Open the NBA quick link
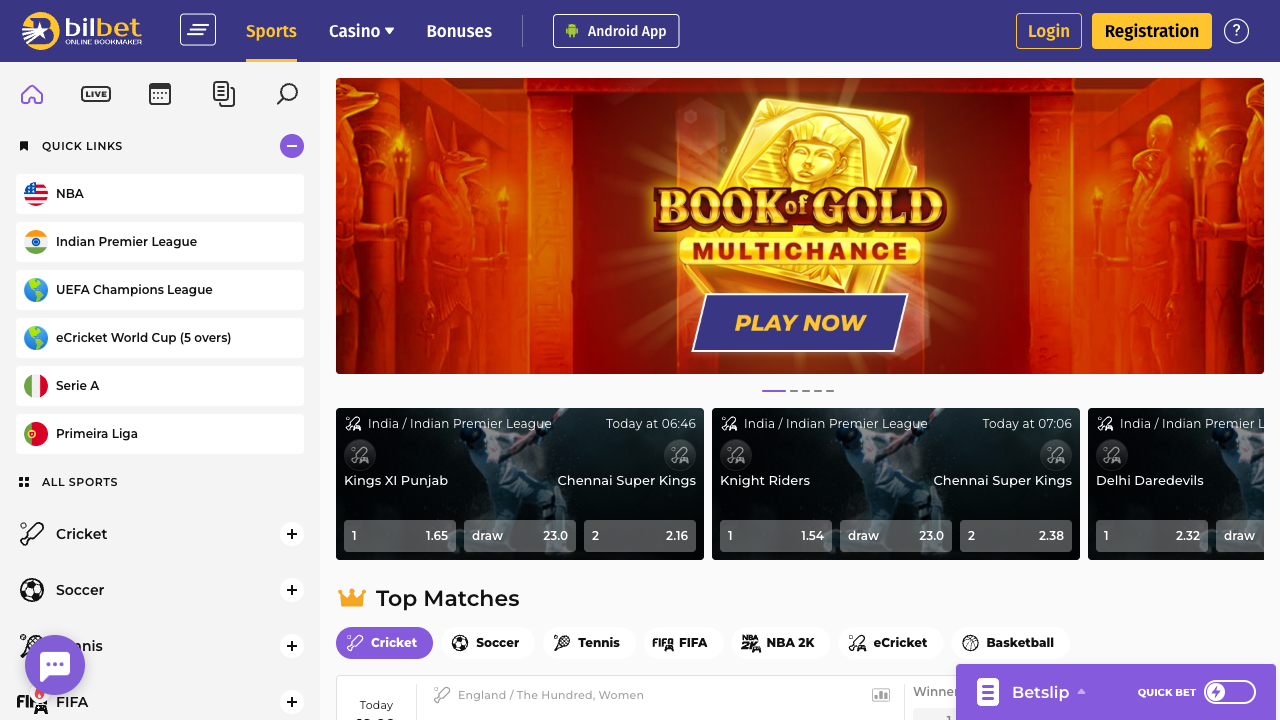 click(160, 194)
